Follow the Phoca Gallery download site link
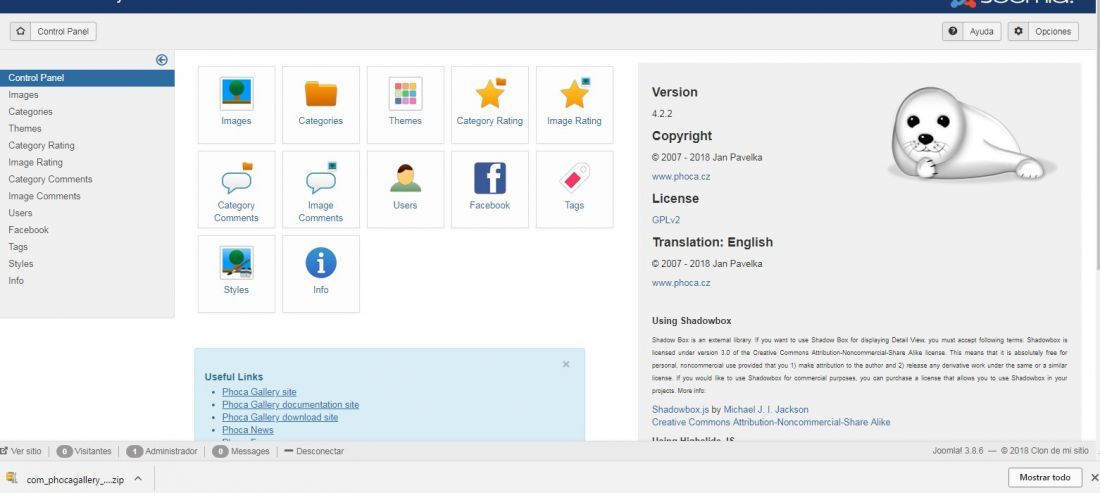The height and width of the screenshot is (493, 1100). point(280,417)
